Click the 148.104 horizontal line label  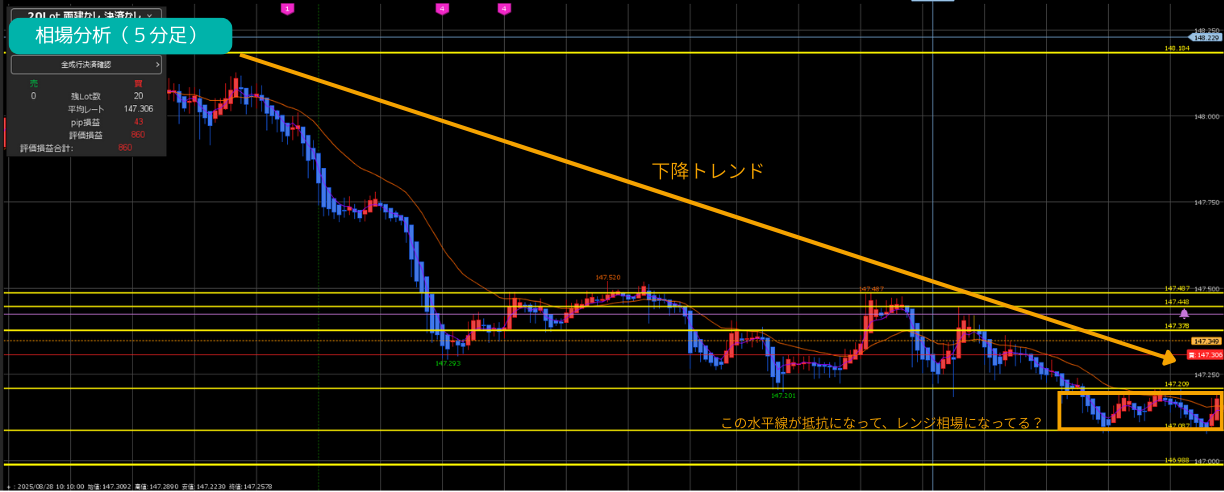[1176, 48]
